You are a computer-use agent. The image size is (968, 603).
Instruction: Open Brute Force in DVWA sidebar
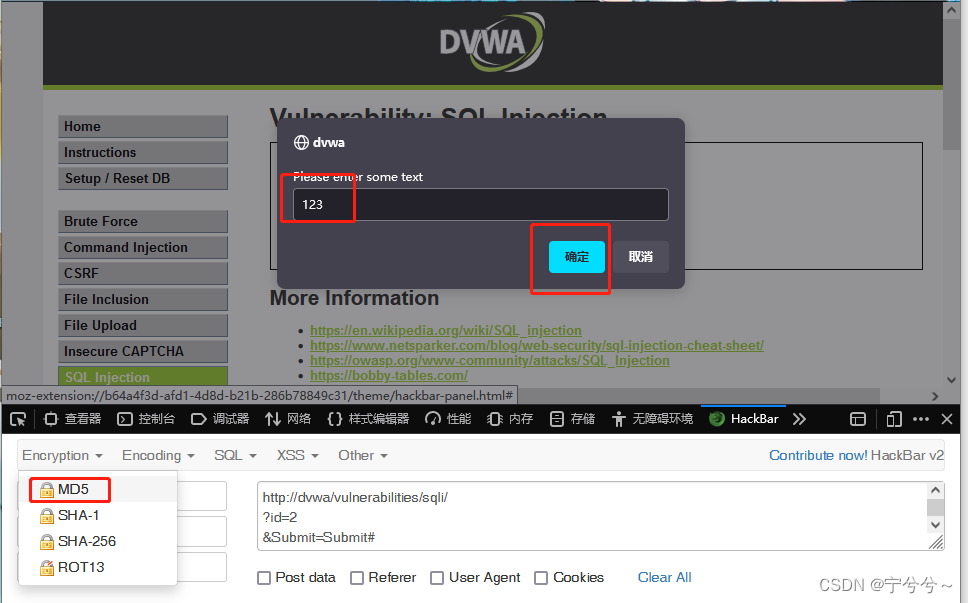click(143, 222)
